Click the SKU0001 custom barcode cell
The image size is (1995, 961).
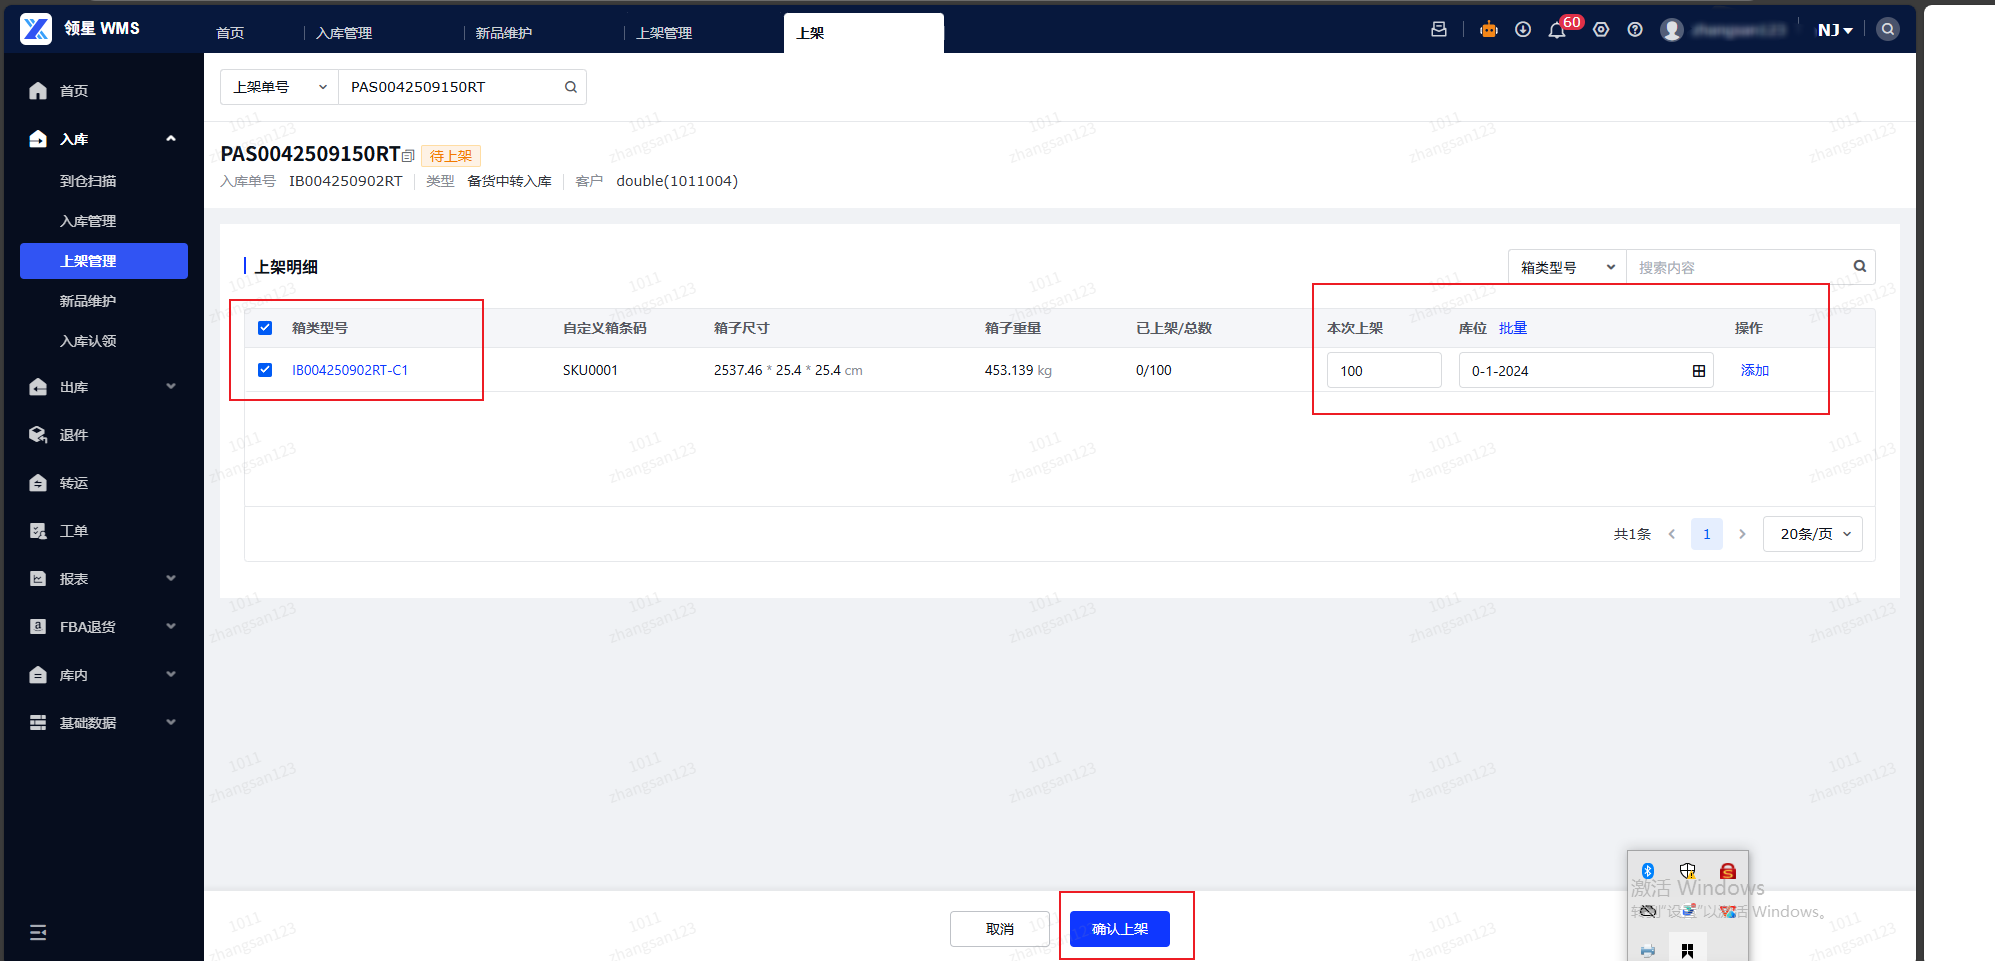point(590,370)
